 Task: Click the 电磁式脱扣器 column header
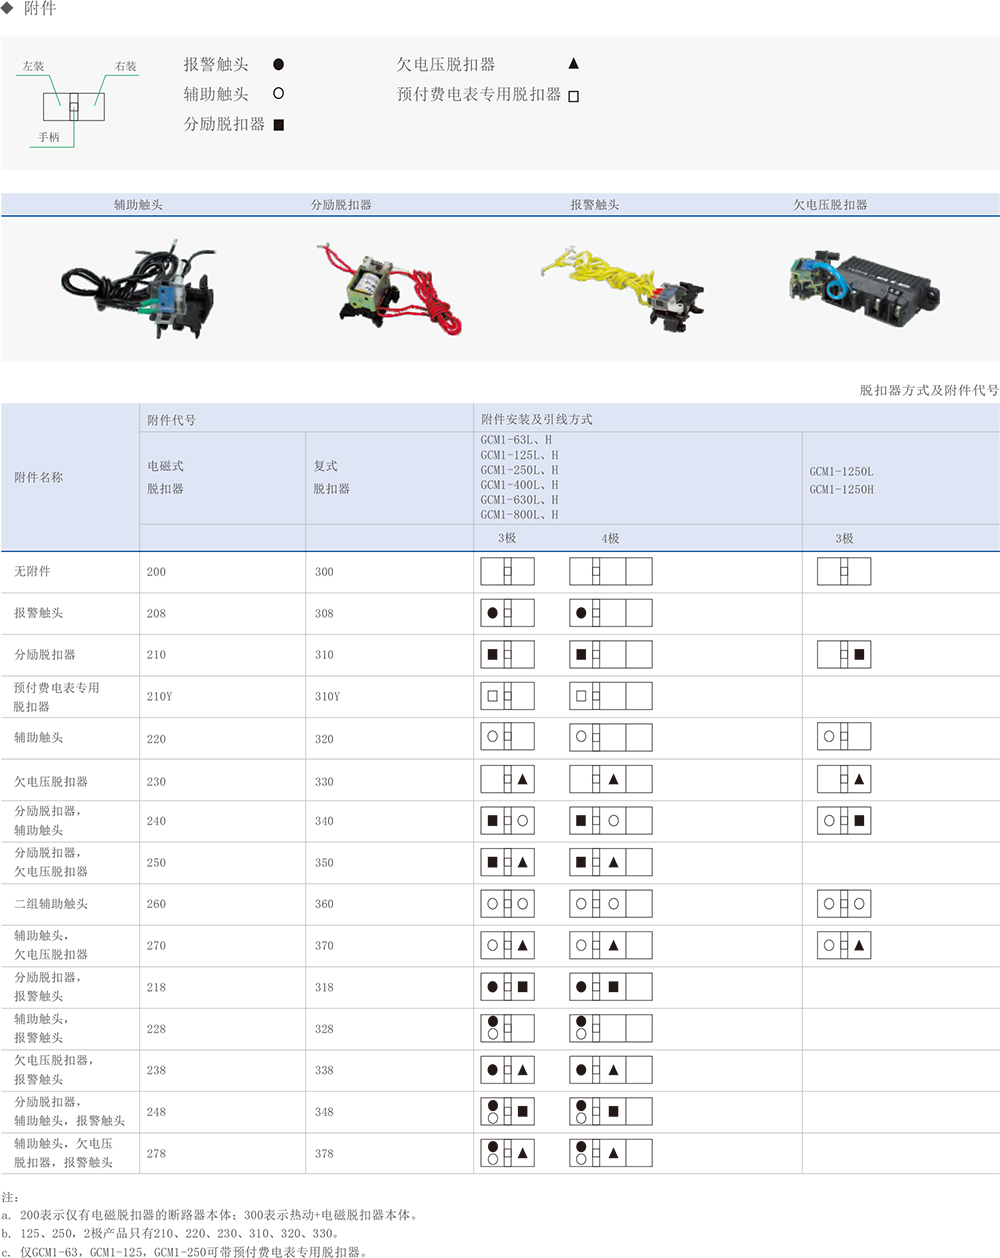click(x=166, y=477)
